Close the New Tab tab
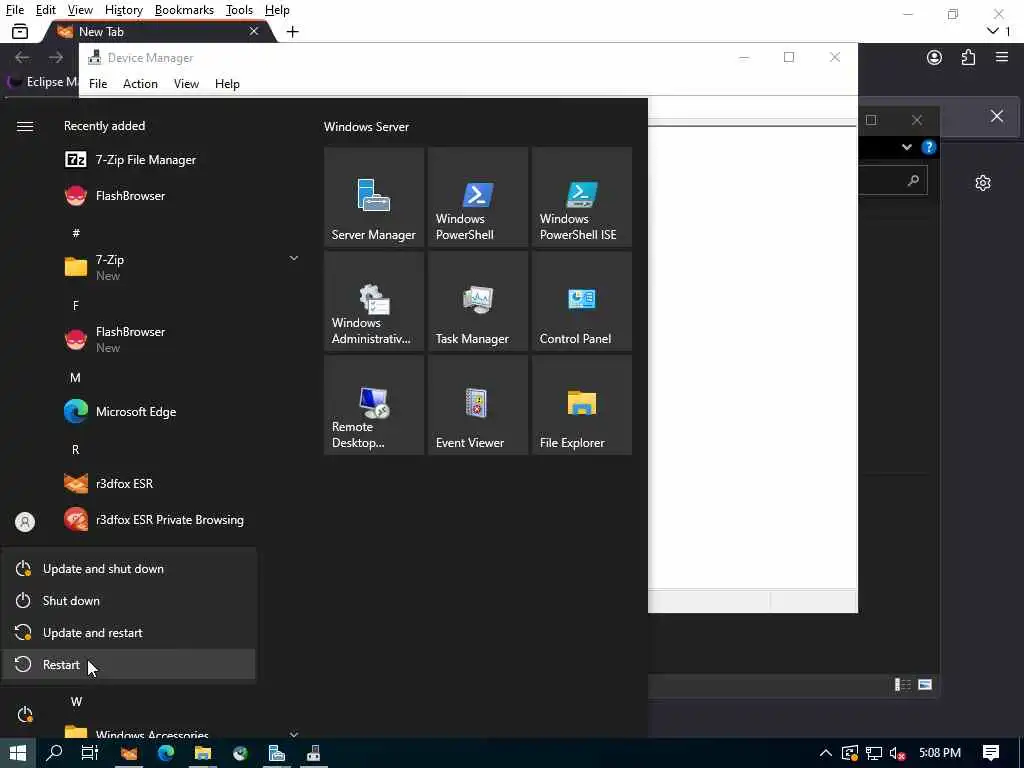This screenshot has height=768, width=1024. click(254, 31)
